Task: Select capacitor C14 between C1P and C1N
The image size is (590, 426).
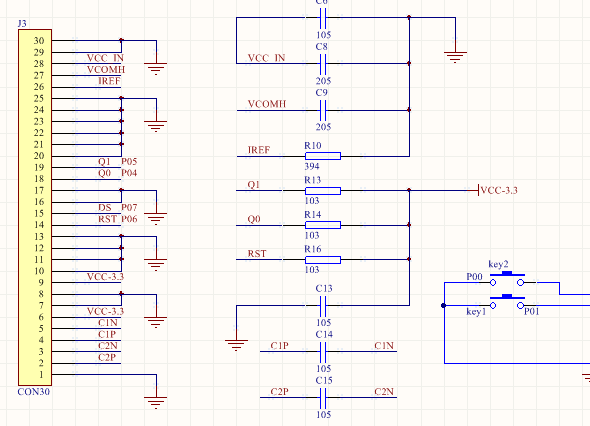Action: pos(323,351)
